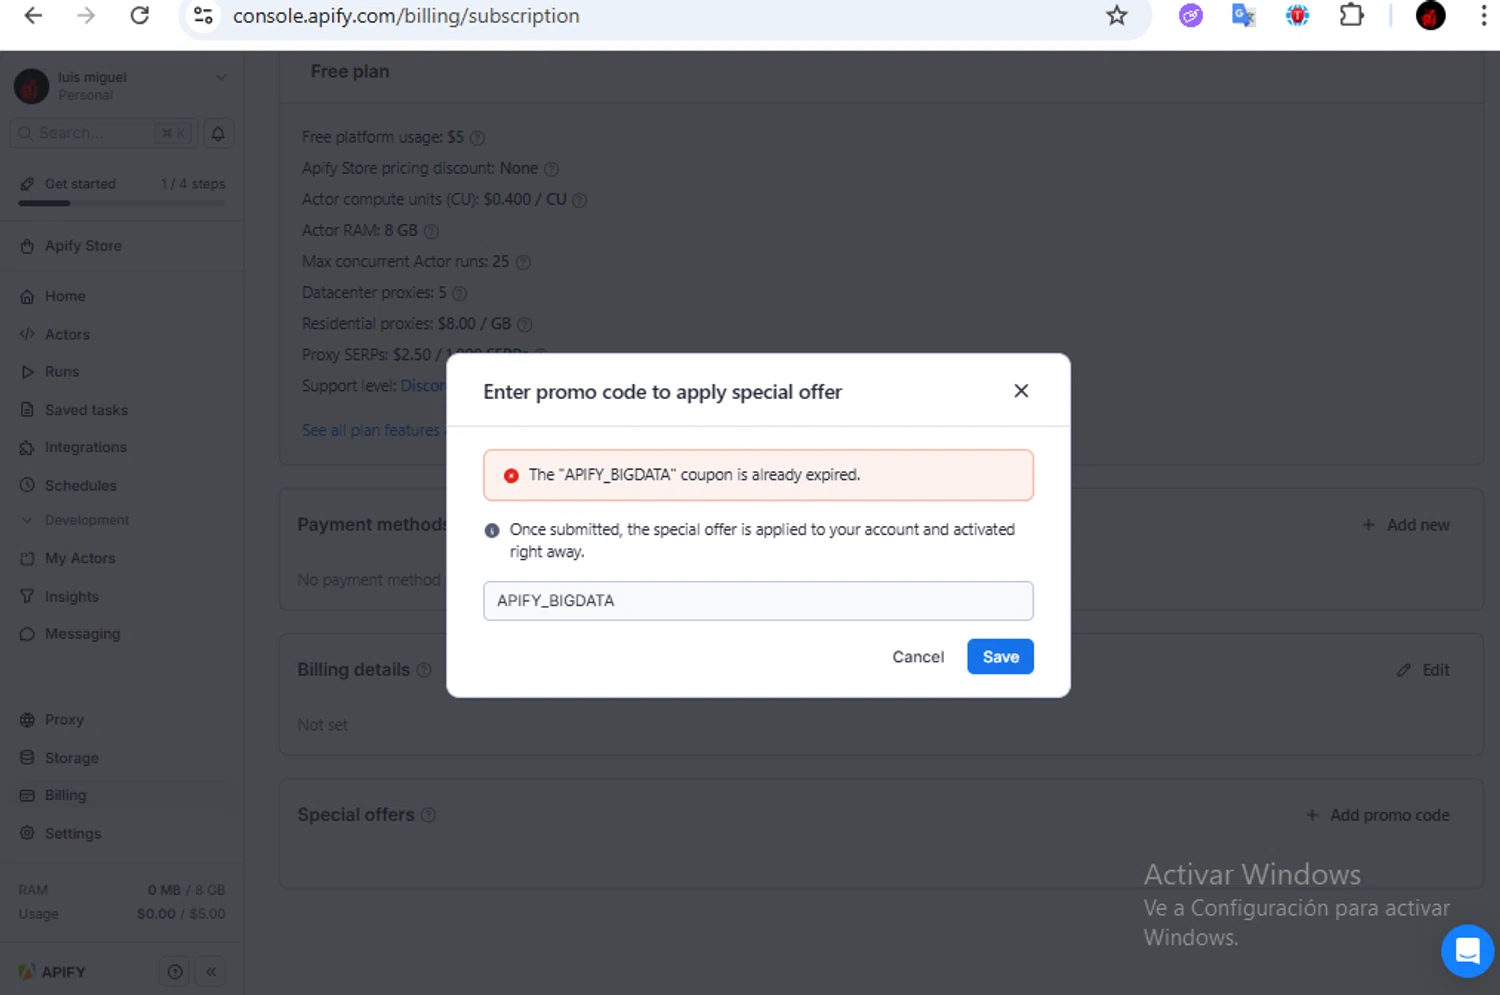Edit the Billing details
Viewport: 1500px width, 995px height.
[1423, 670]
